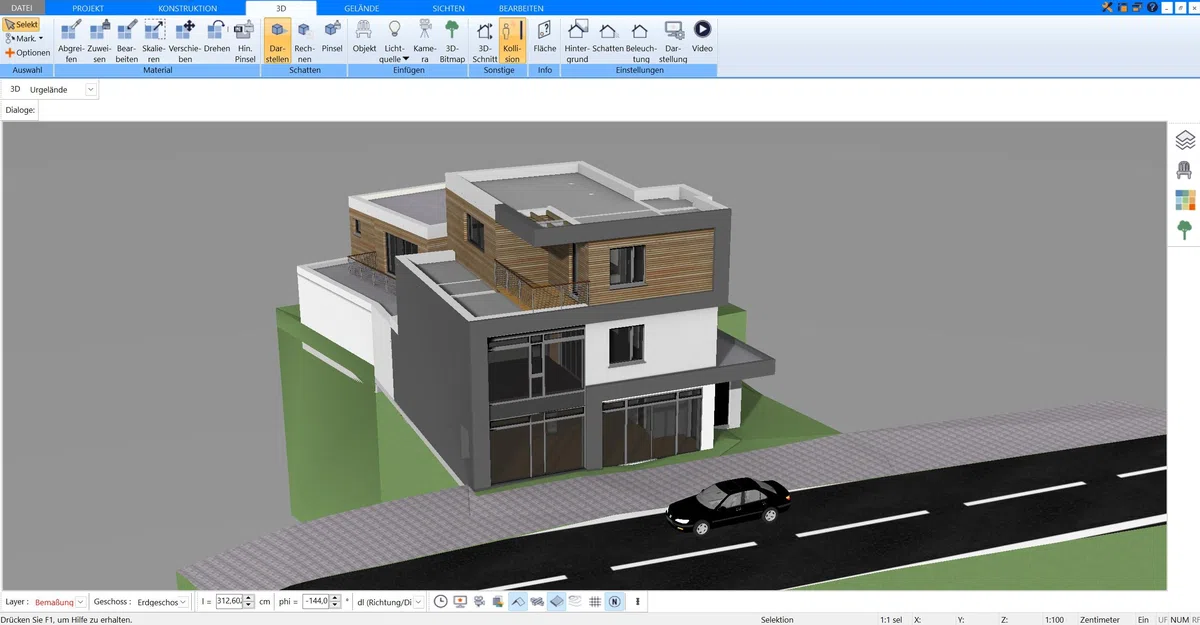Open Beleuchtung lighting settings
Viewport: 1200px width, 625px height.
pyautogui.click(x=641, y=41)
